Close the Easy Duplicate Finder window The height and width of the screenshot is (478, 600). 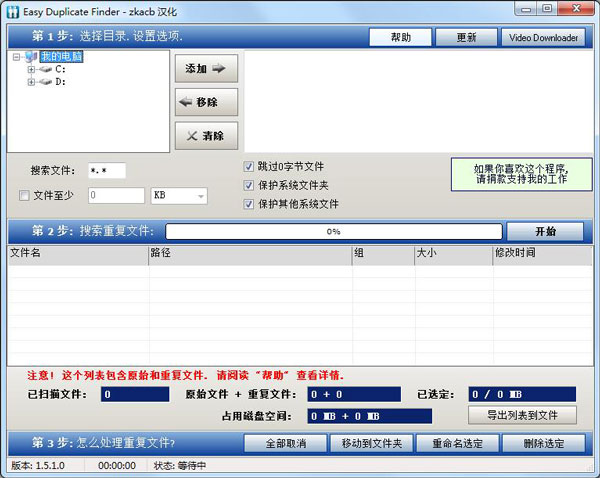[576, 9]
